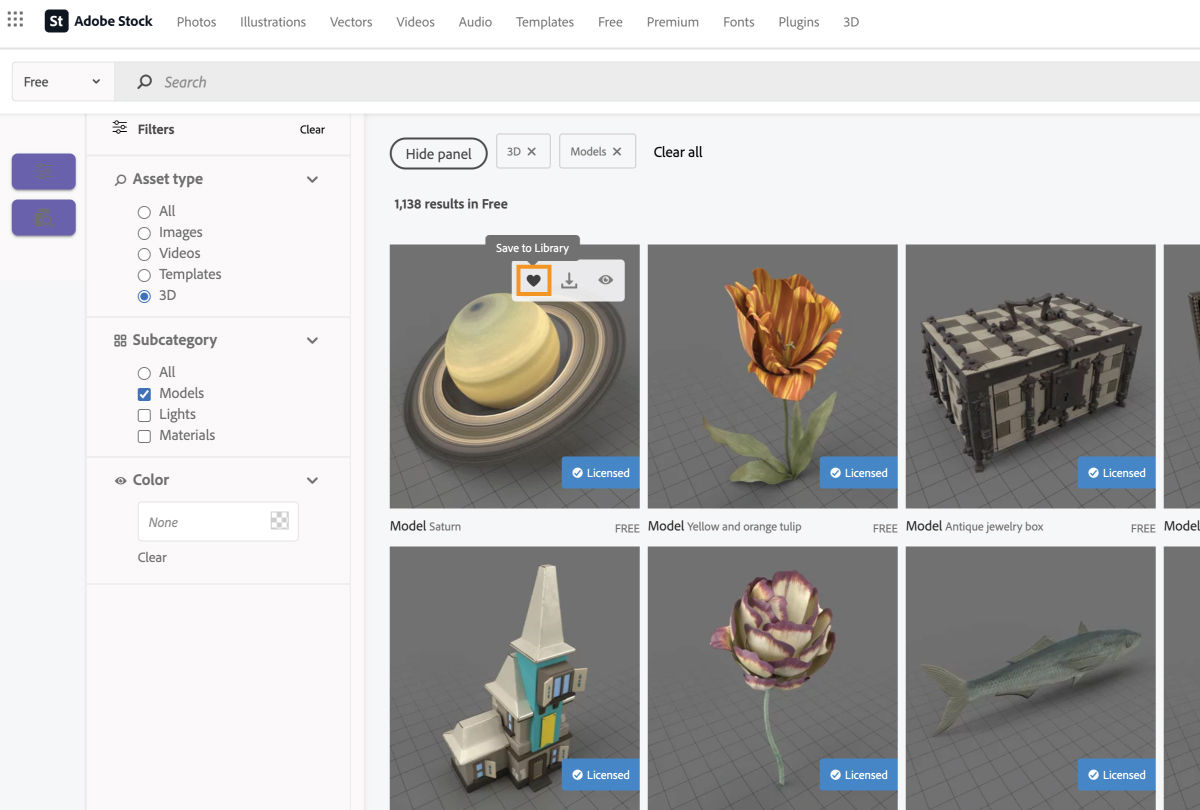The width and height of the screenshot is (1200, 810).
Task: Open the apps grid icon top left
Action: click(x=15, y=21)
